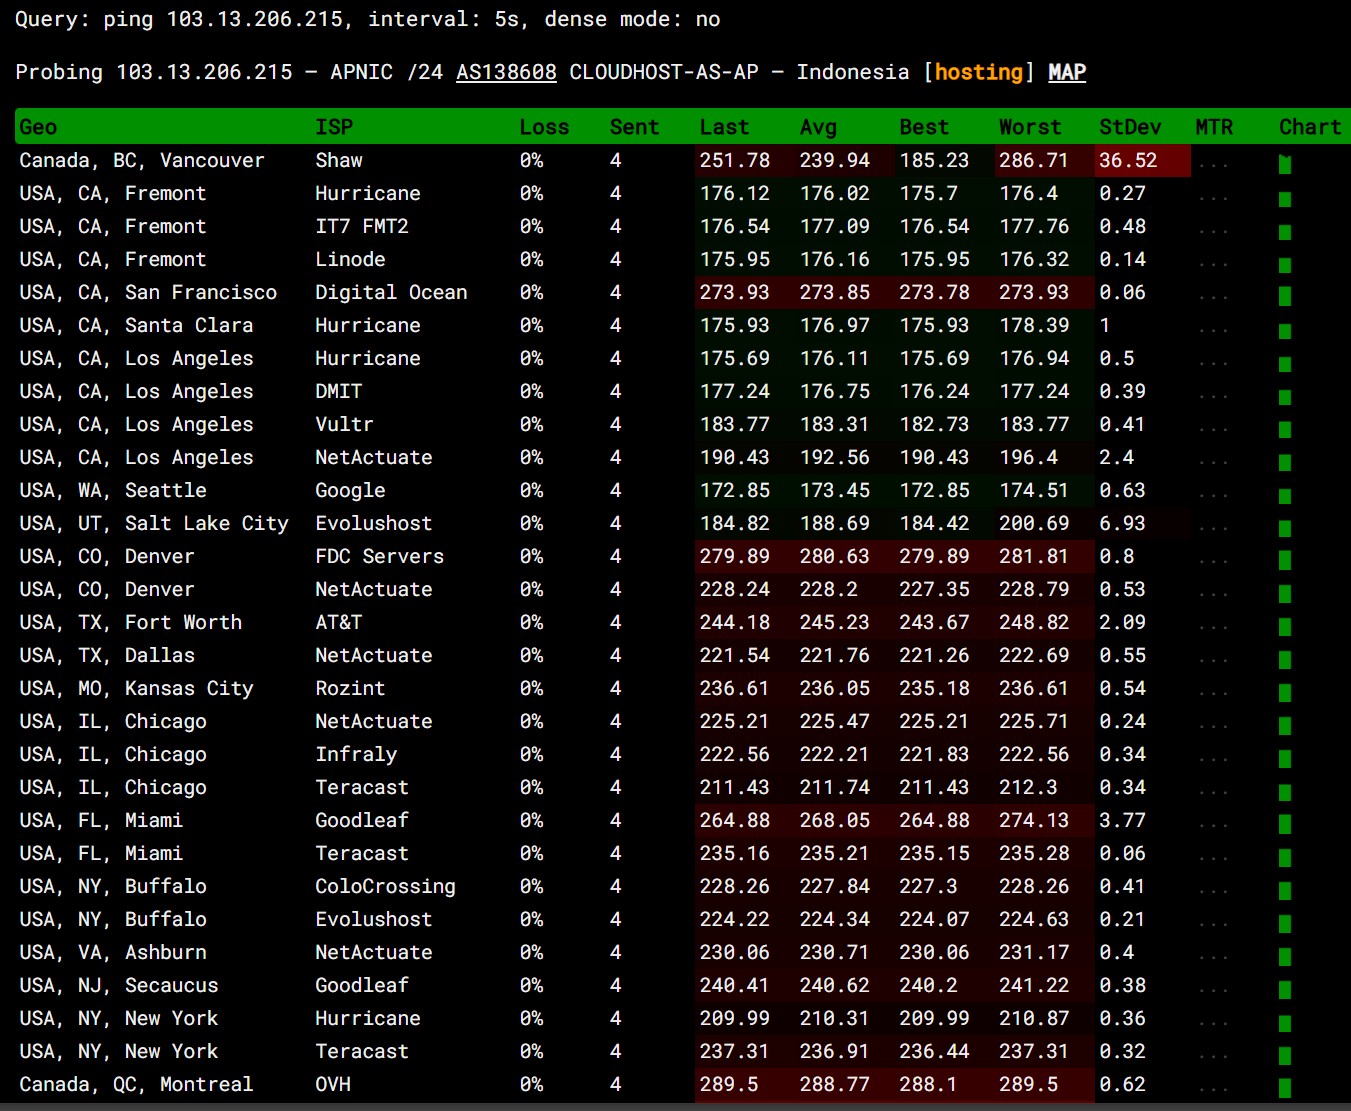Open the MAP link
This screenshot has width=1351, height=1111.
click(1067, 72)
